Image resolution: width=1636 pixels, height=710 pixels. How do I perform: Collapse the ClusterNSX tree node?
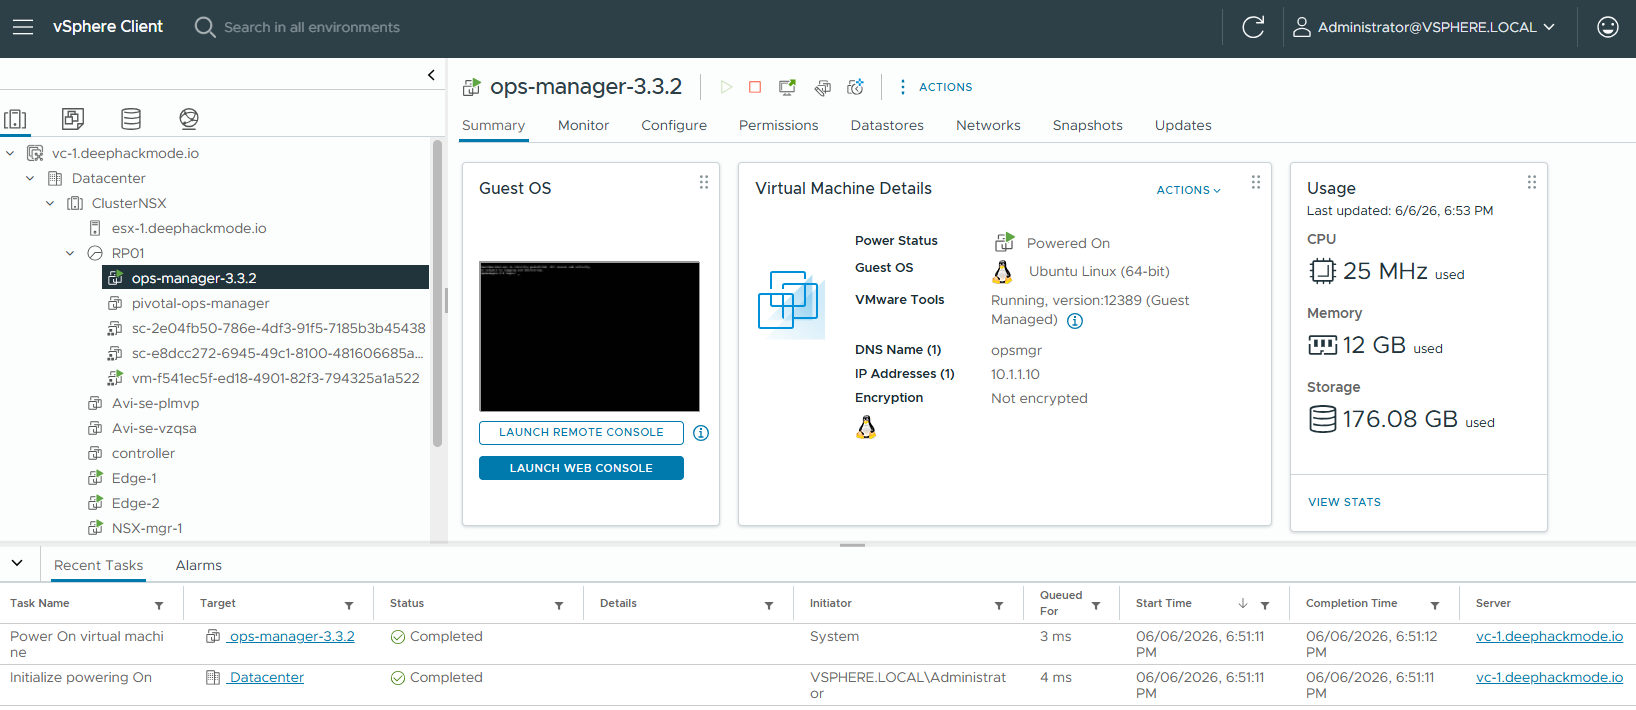click(x=50, y=203)
